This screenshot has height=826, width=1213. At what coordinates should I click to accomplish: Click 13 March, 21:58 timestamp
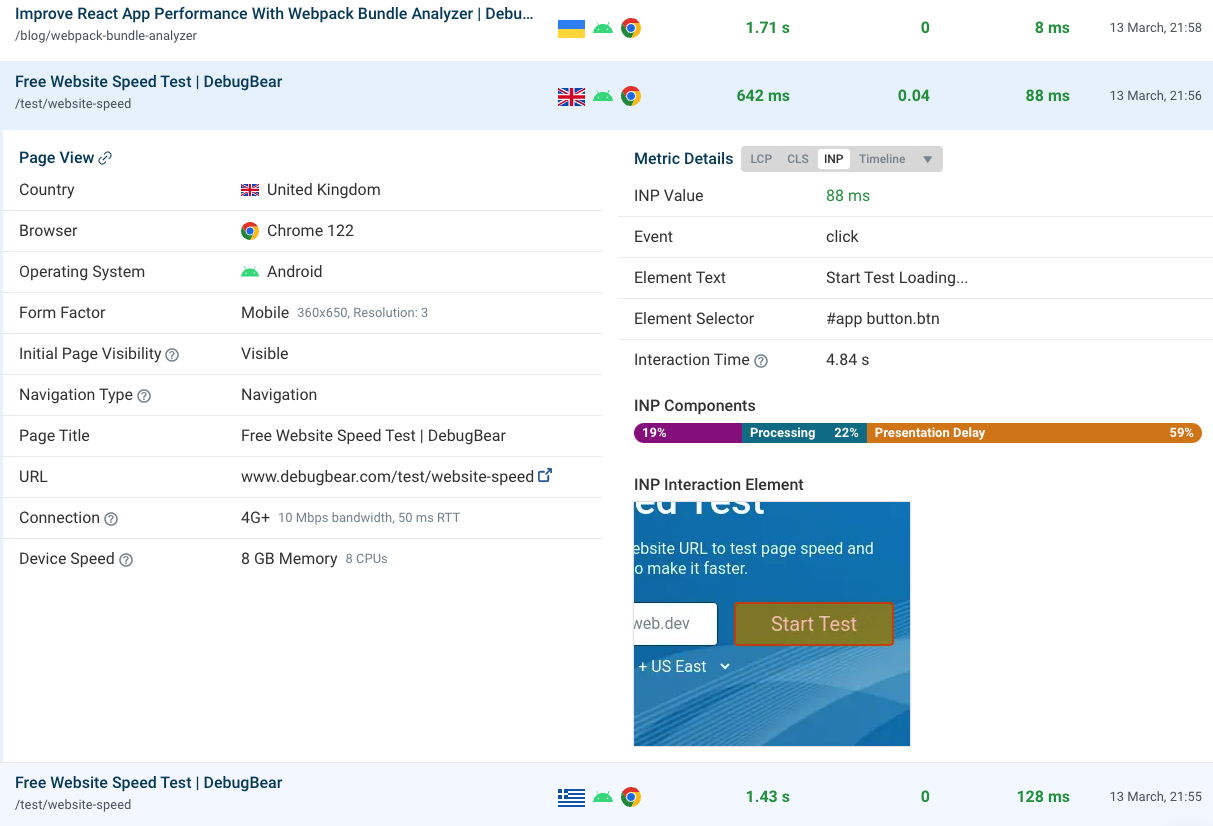click(1155, 28)
